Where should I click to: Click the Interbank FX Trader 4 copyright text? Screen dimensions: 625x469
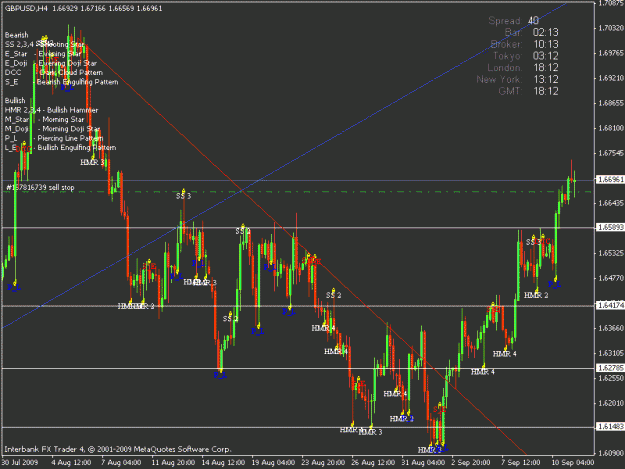point(118,449)
